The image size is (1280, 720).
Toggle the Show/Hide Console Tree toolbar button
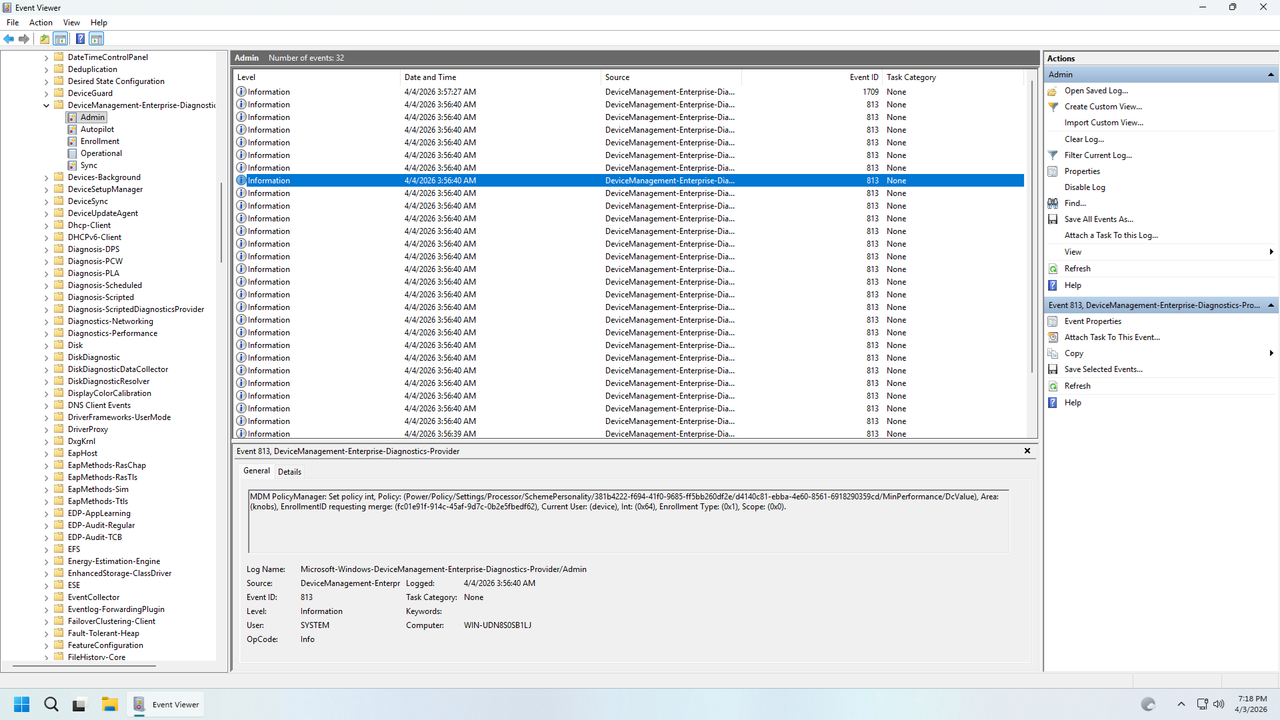pyautogui.click(x=61, y=39)
